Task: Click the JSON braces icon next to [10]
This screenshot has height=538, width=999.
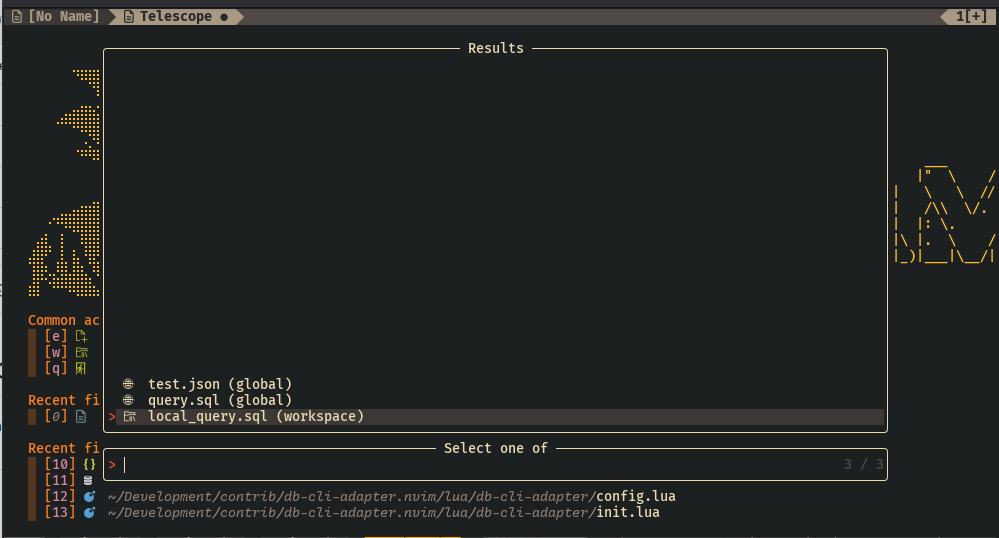Action: pyautogui.click(x=89, y=464)
